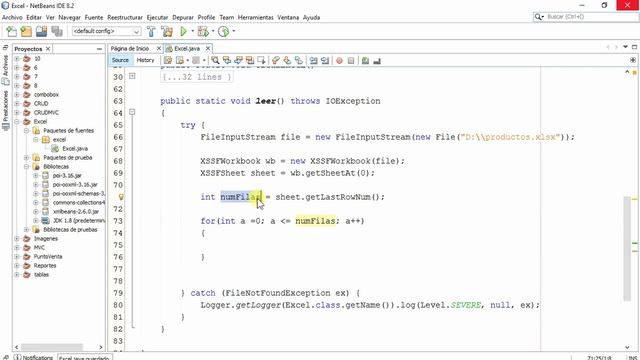640x360 pixels.
Task: Open the Reestructurar menu
Action: tap(125, 18)
